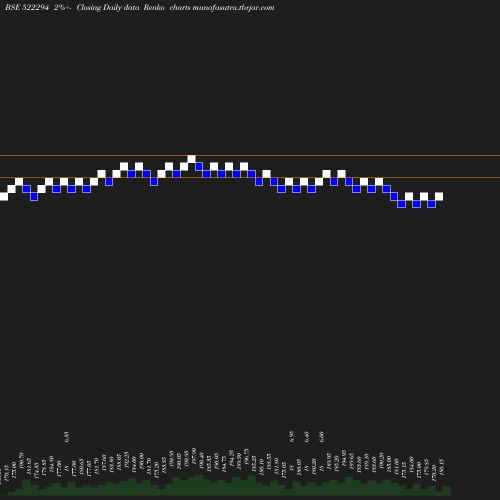Click the word "Renko" in the title
Image resolution: width=500 pixels, height=500 pixels.
(x=154, y=7)
